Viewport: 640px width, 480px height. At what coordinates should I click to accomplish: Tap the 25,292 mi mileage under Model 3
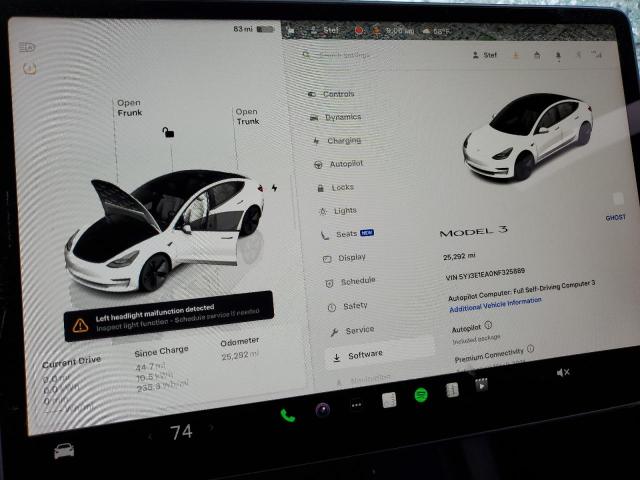point(459,256)
